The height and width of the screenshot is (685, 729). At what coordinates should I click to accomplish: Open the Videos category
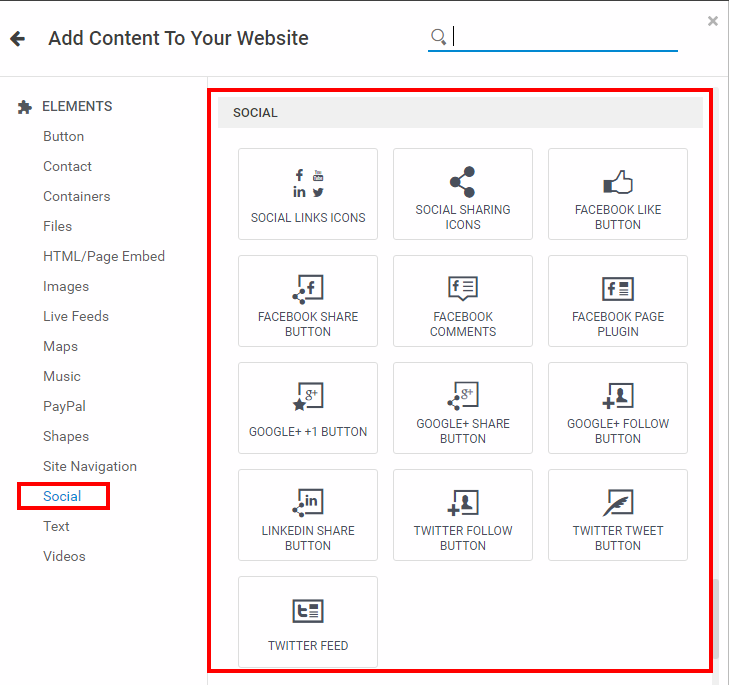point(64,556)
